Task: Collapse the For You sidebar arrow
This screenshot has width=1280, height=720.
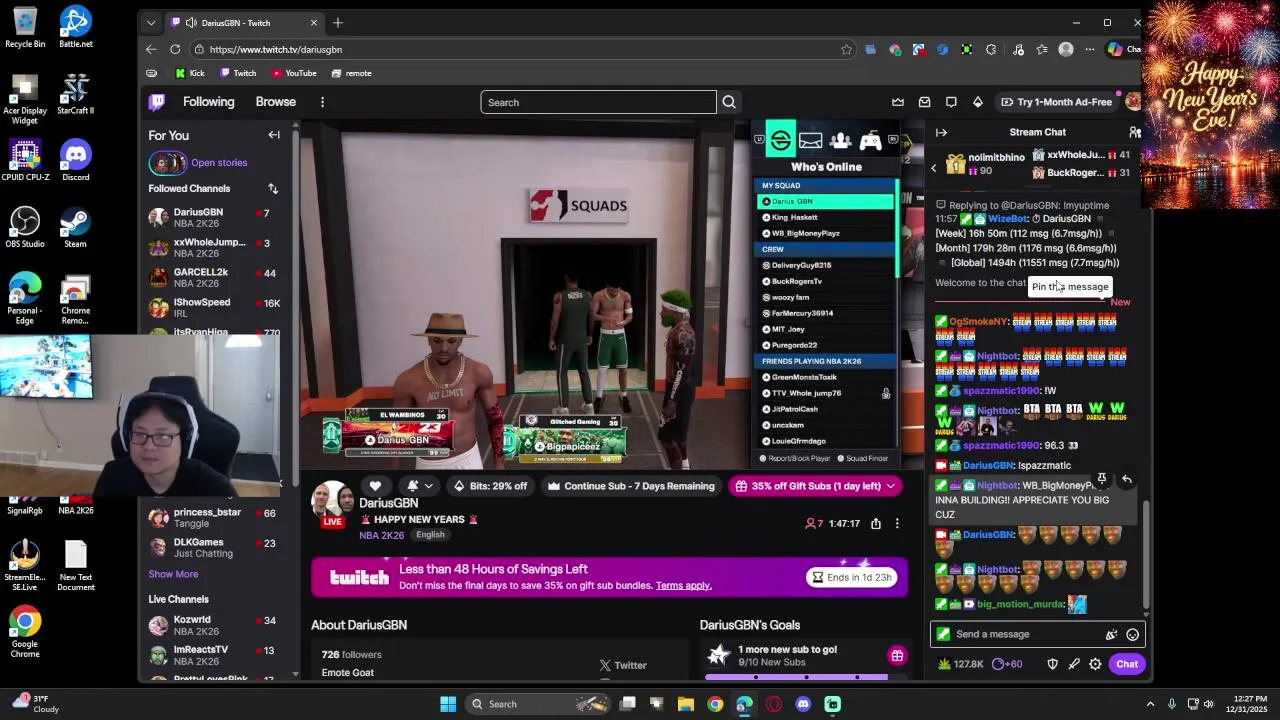Action: point(274,135)
